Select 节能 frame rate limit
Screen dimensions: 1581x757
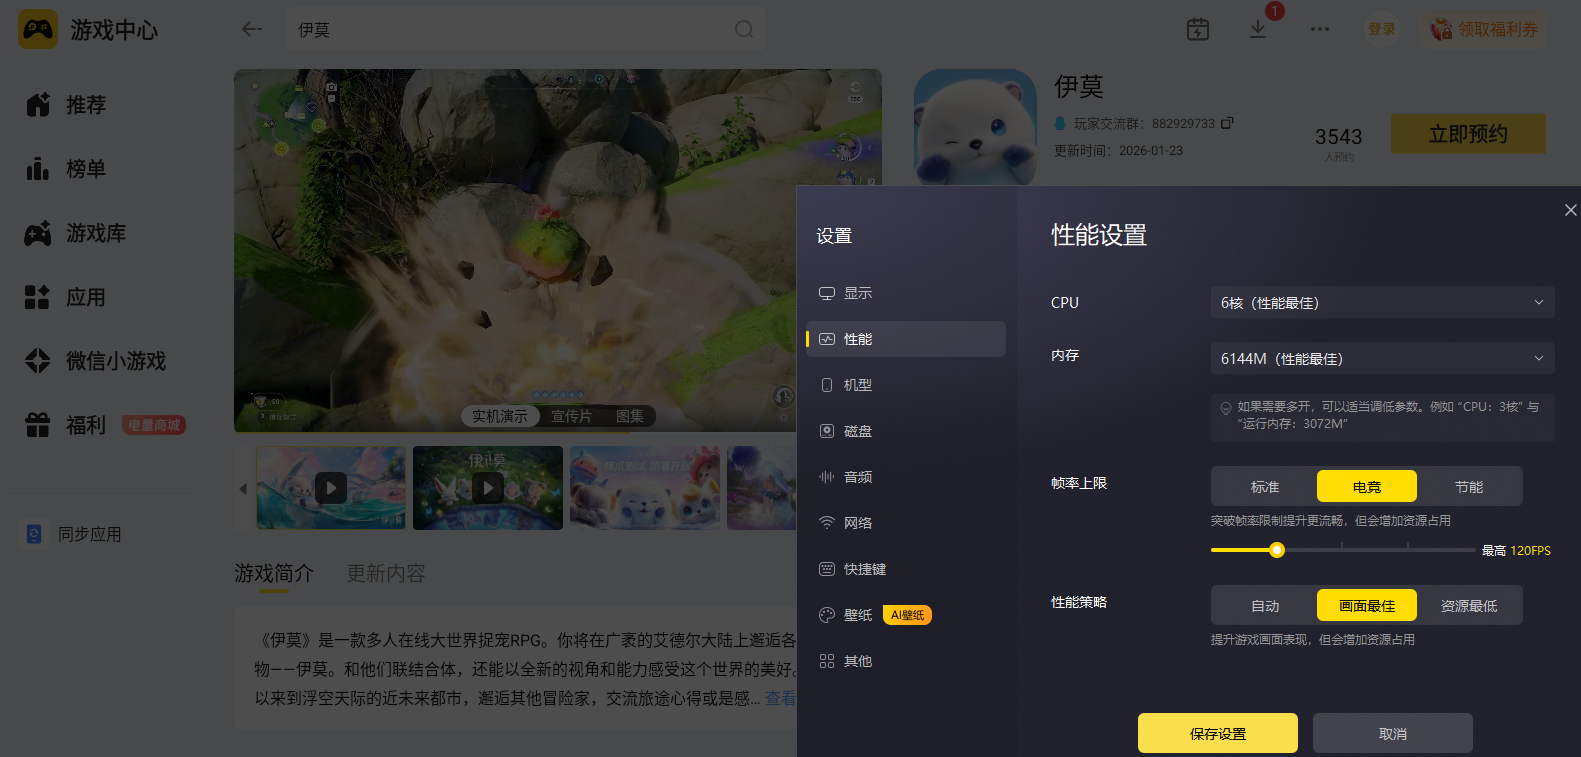click(x=1469, y=486)
